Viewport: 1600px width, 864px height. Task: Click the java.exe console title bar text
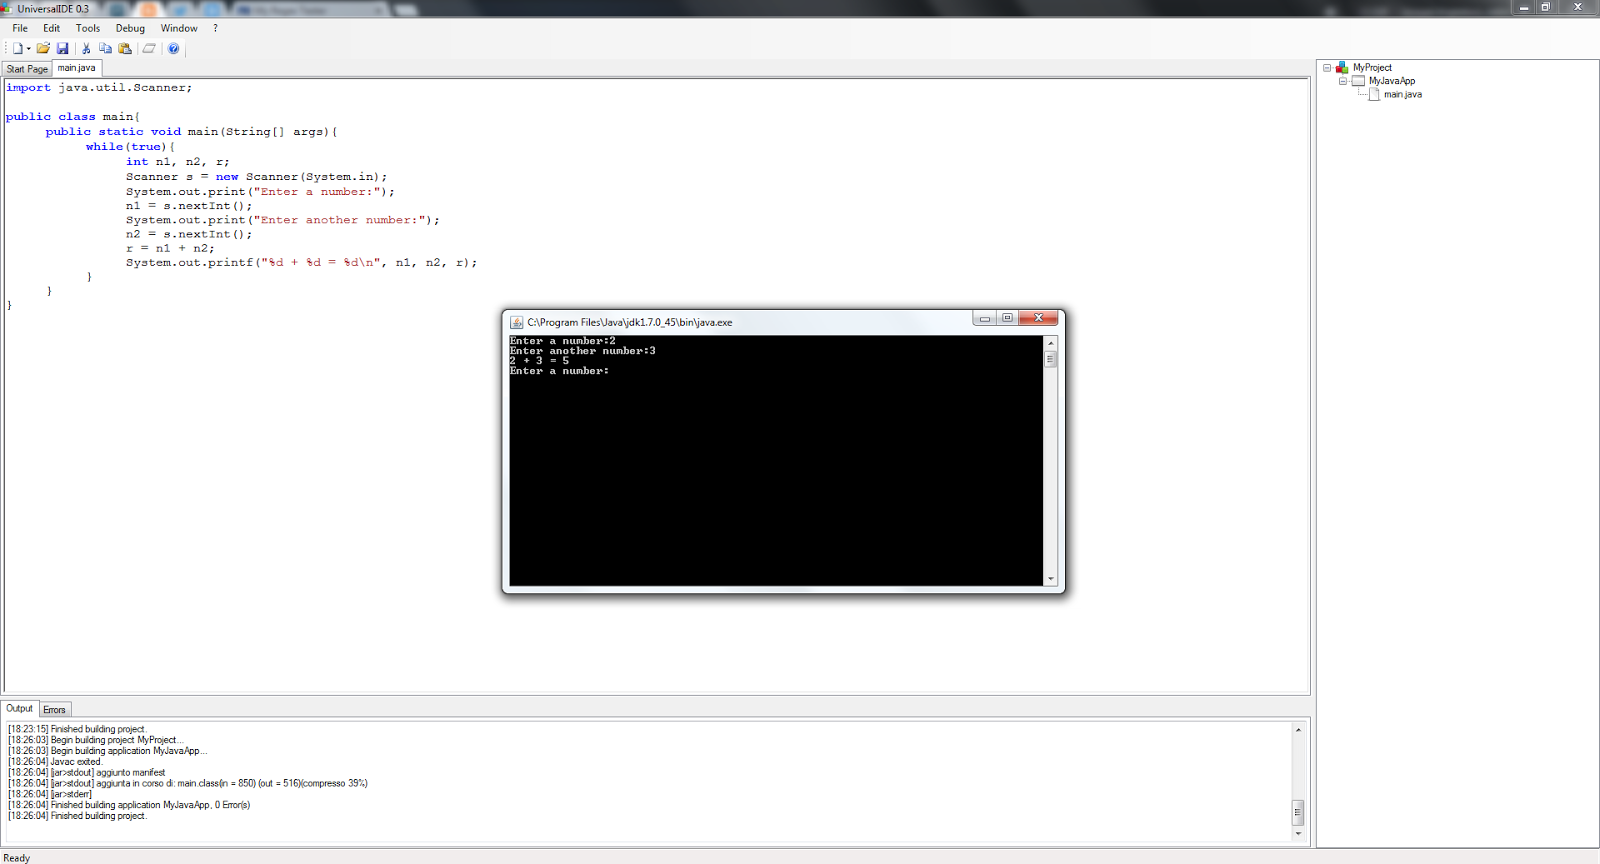630,322
